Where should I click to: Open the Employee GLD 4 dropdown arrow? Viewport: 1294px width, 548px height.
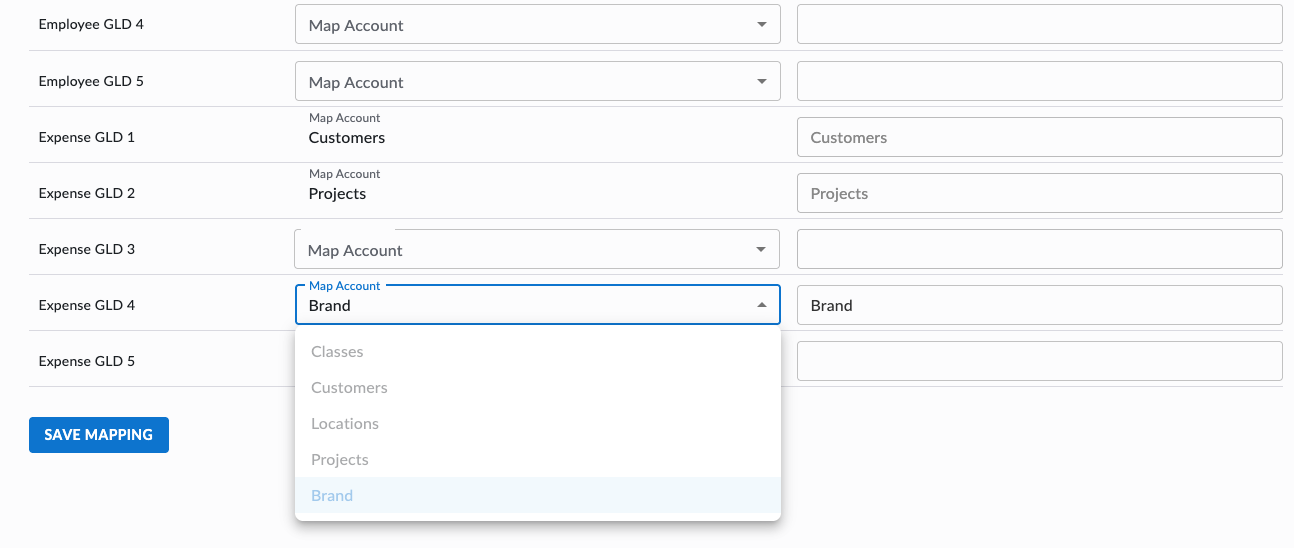click(x=762, y=25)
